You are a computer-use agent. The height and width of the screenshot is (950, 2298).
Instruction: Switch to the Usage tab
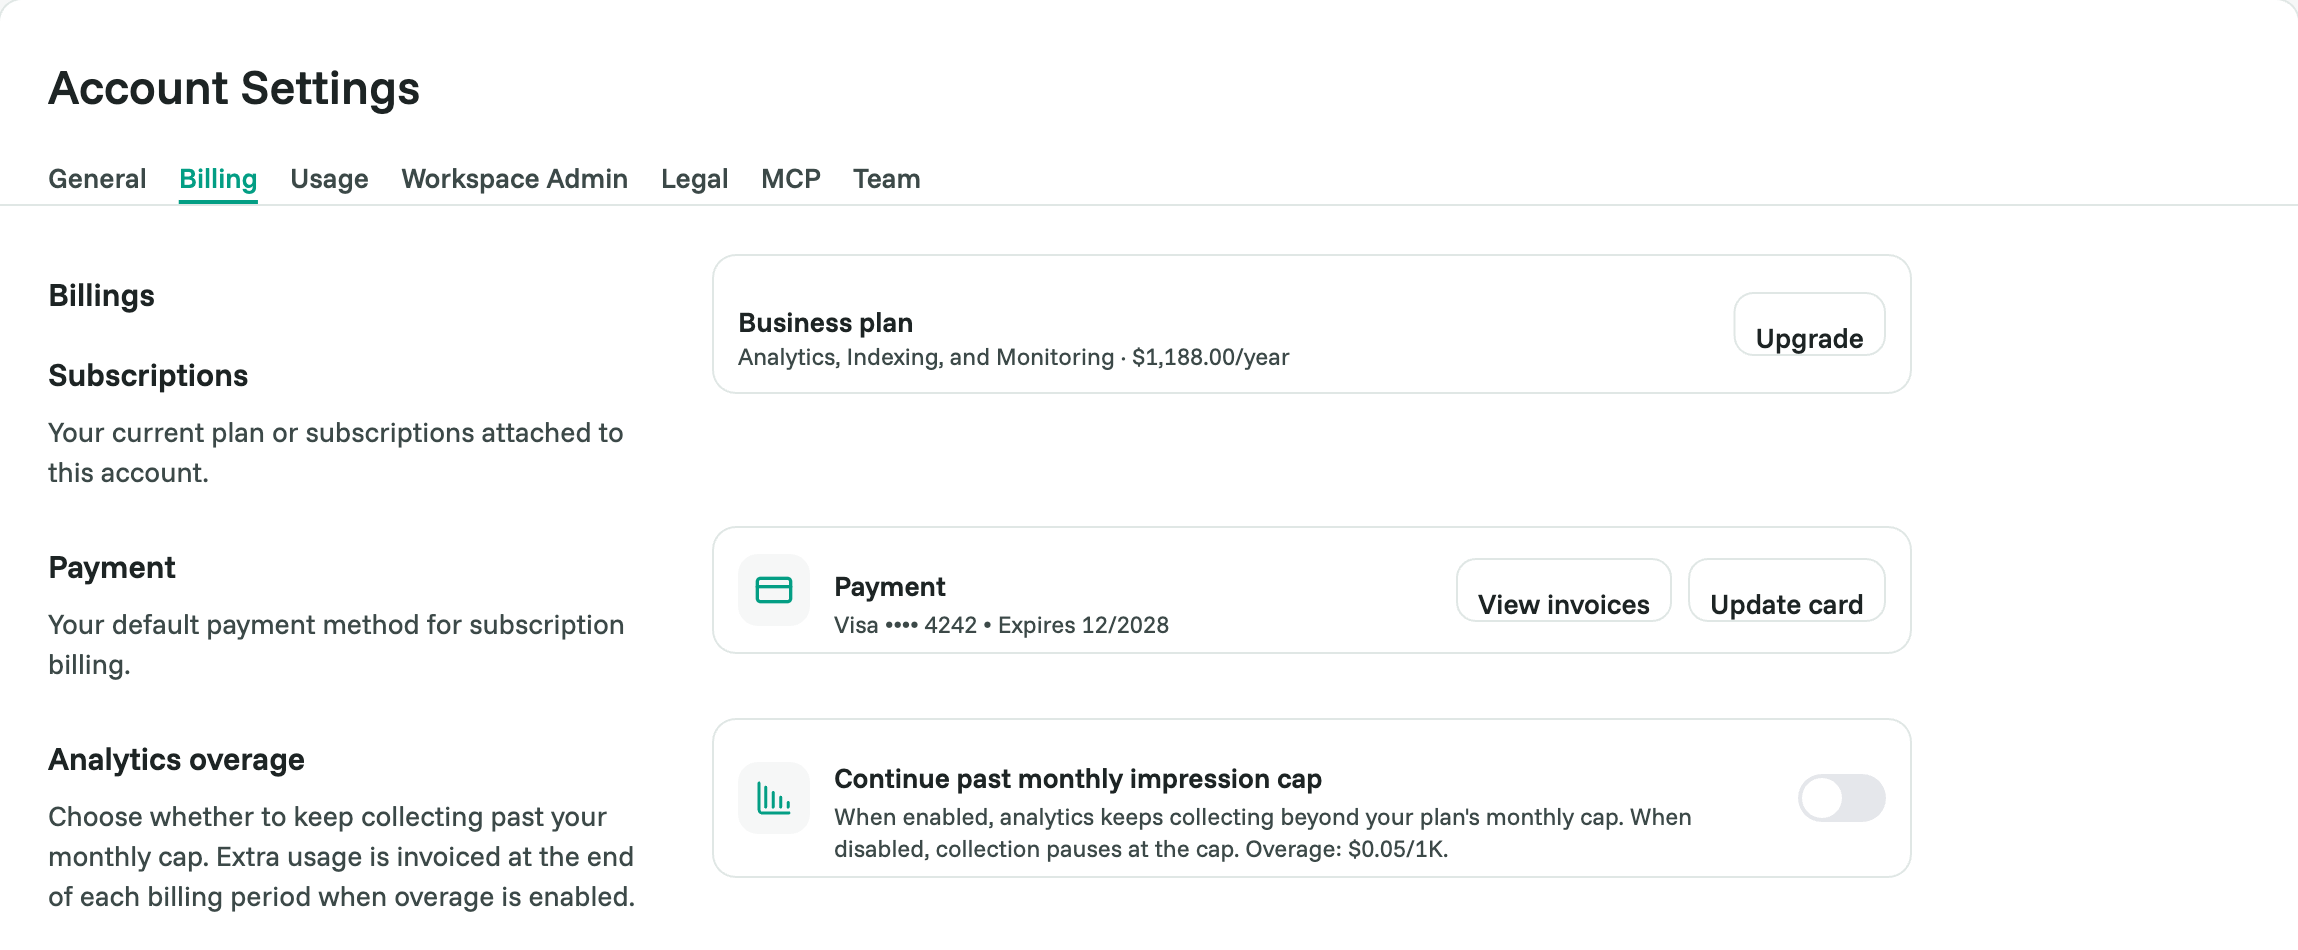click(x=329, y=179)
